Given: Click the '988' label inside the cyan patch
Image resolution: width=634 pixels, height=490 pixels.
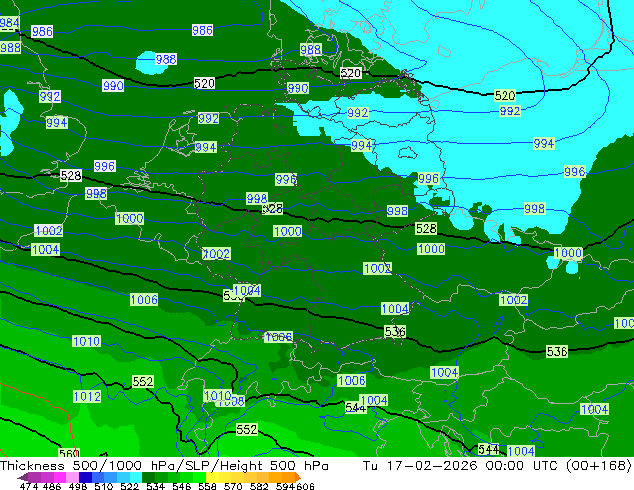Looking at the screenshot, I should click(166, 59).
